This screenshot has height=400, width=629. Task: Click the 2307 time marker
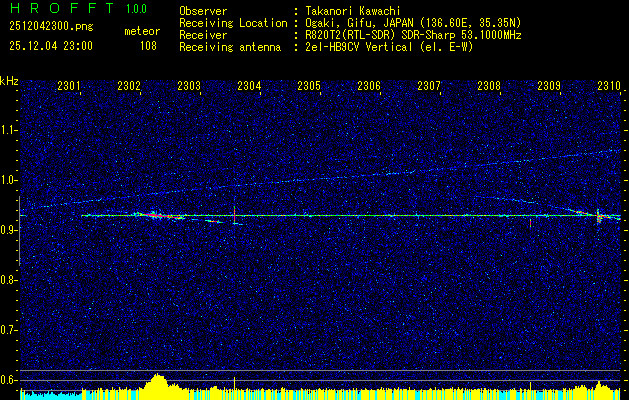tap(429, 86)
